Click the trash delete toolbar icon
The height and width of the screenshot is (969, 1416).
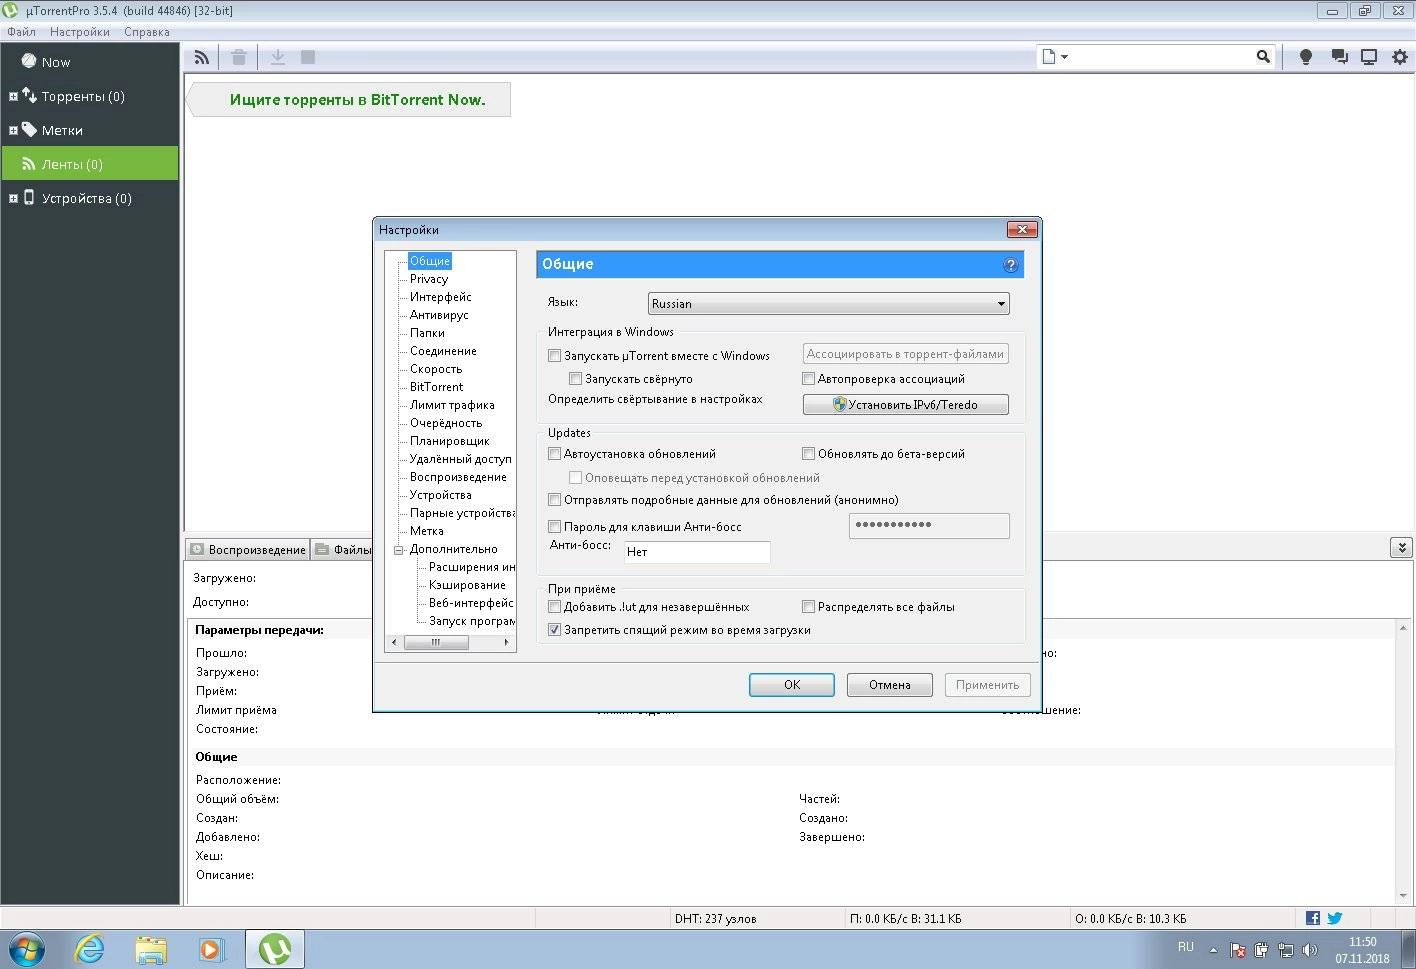(x=239, y=57)
